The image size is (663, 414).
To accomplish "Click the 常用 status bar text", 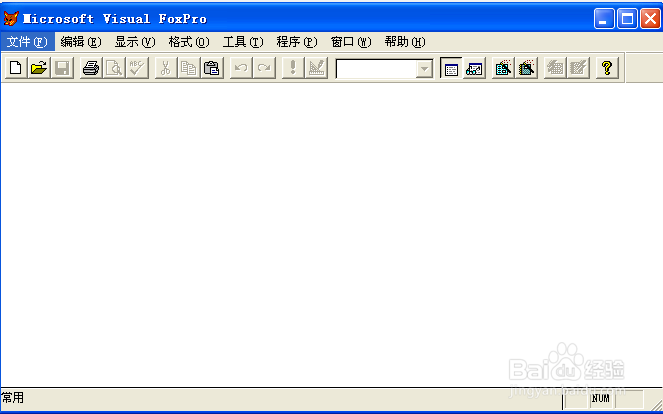I will click(13, 398).
